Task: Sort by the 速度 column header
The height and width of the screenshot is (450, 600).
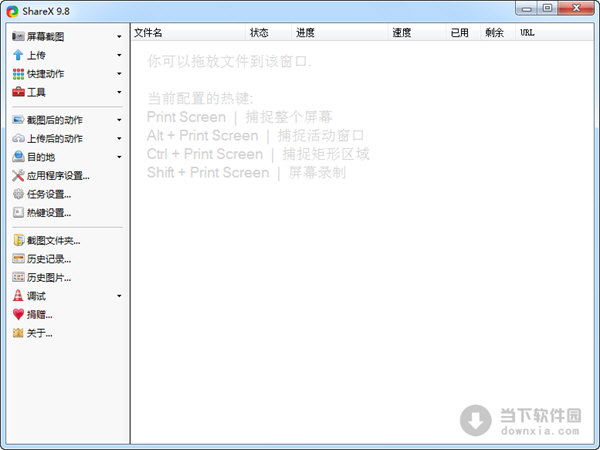Action: (x=417, y=33)
